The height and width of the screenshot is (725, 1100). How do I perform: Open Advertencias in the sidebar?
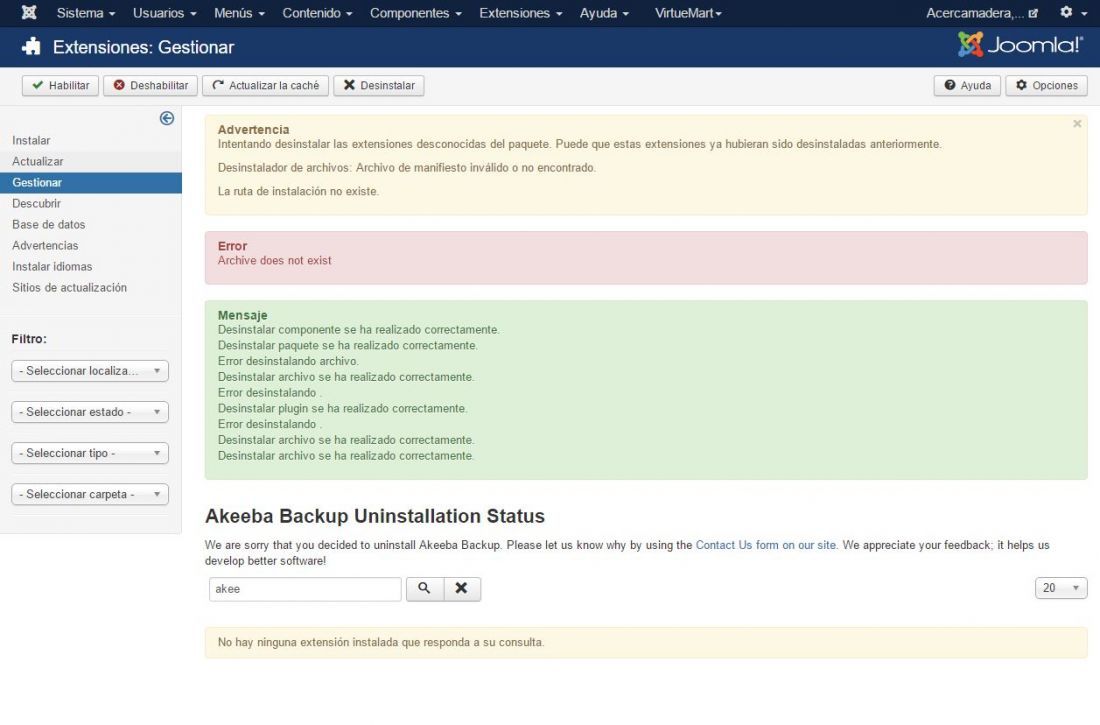point(45,246)
